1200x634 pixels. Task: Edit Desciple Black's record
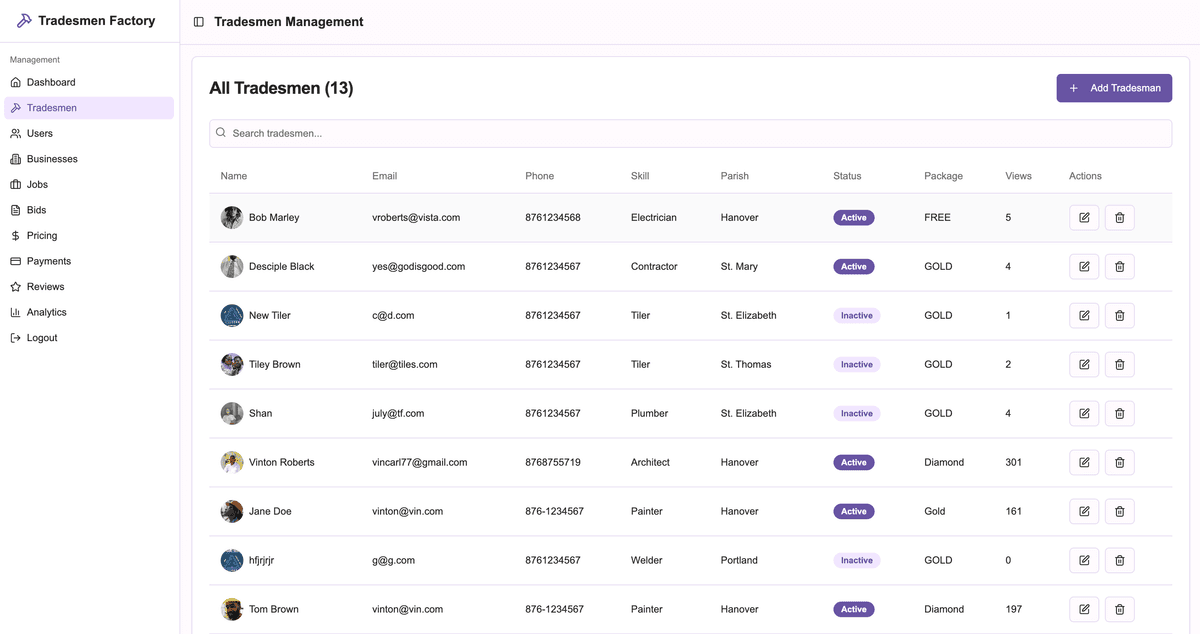pos(1084,266)
